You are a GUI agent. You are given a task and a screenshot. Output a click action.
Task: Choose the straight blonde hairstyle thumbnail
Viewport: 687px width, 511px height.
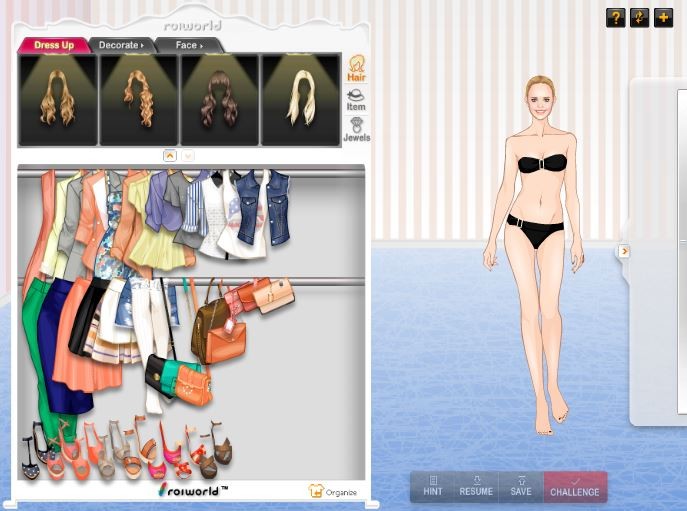click(300, 100)
